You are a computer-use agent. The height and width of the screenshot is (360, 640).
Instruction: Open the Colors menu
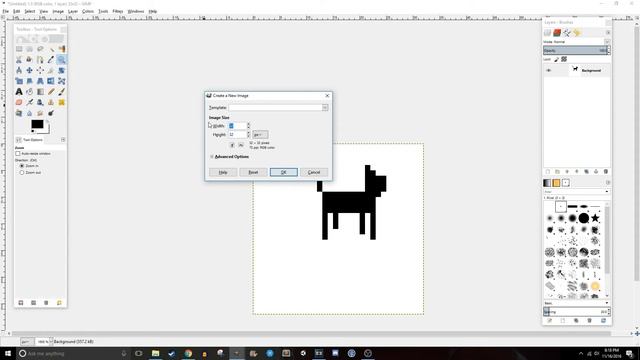88,11
